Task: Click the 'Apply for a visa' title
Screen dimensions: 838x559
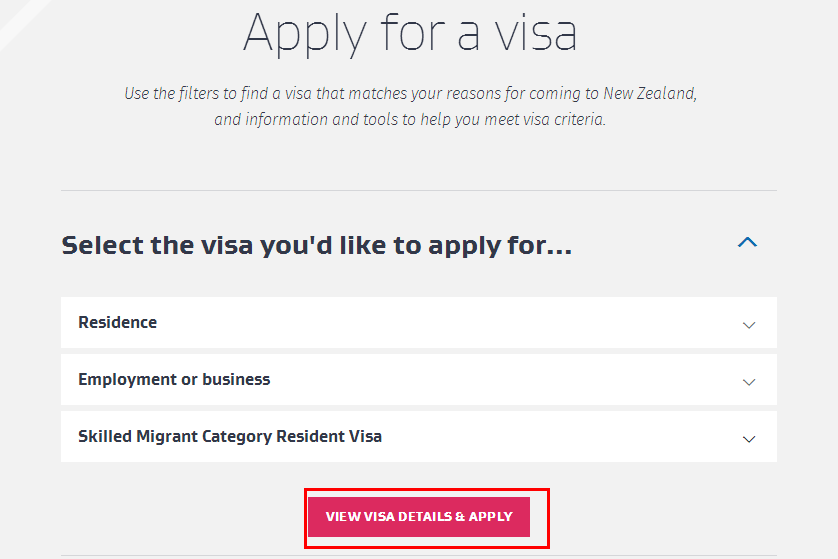Action: [410, 33]
